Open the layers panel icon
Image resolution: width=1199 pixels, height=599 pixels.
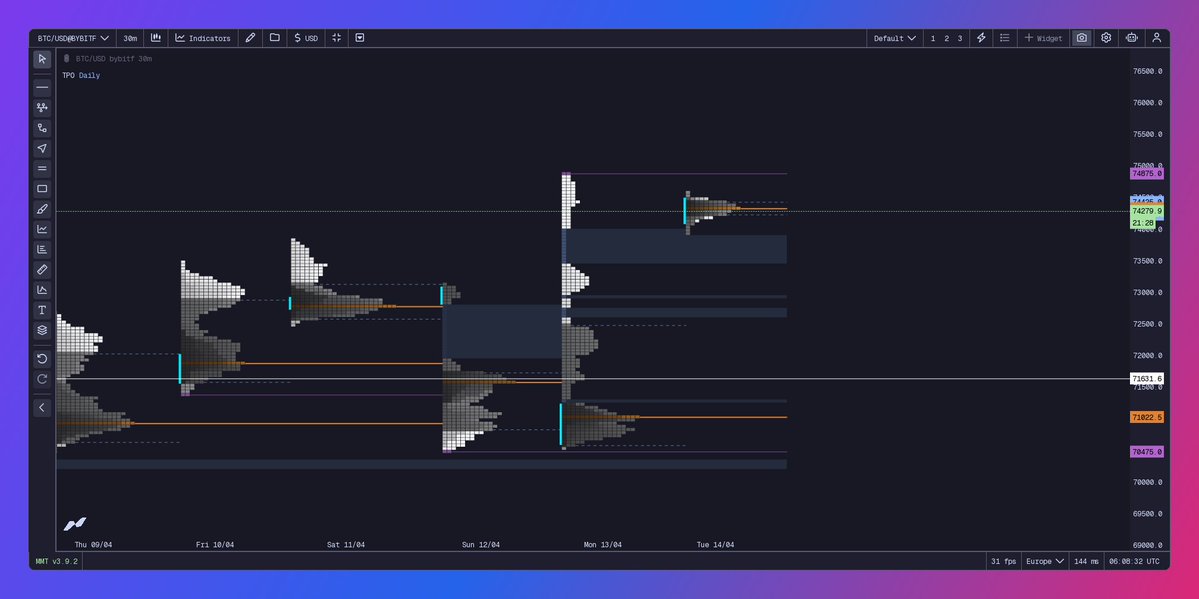[x=42, y=330]
